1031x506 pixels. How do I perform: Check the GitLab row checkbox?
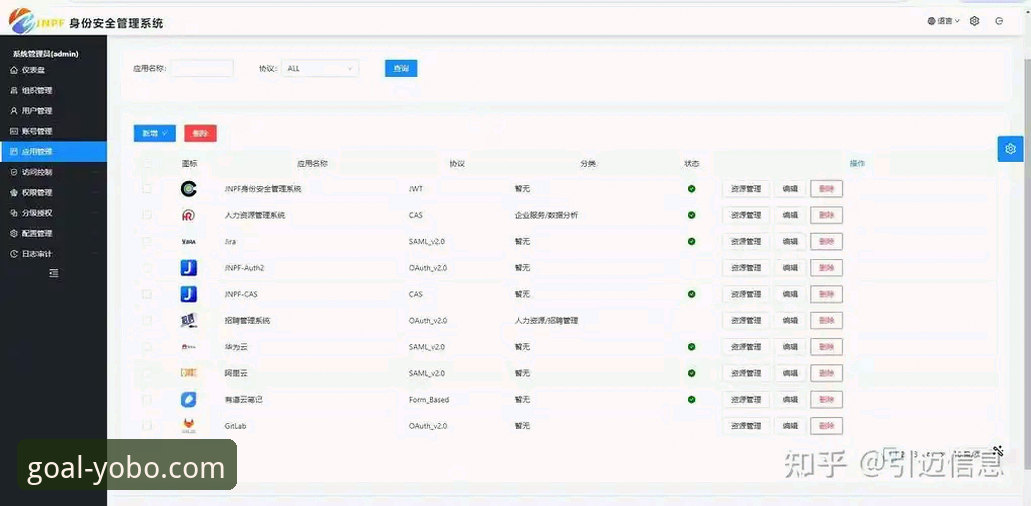(147, 426)
